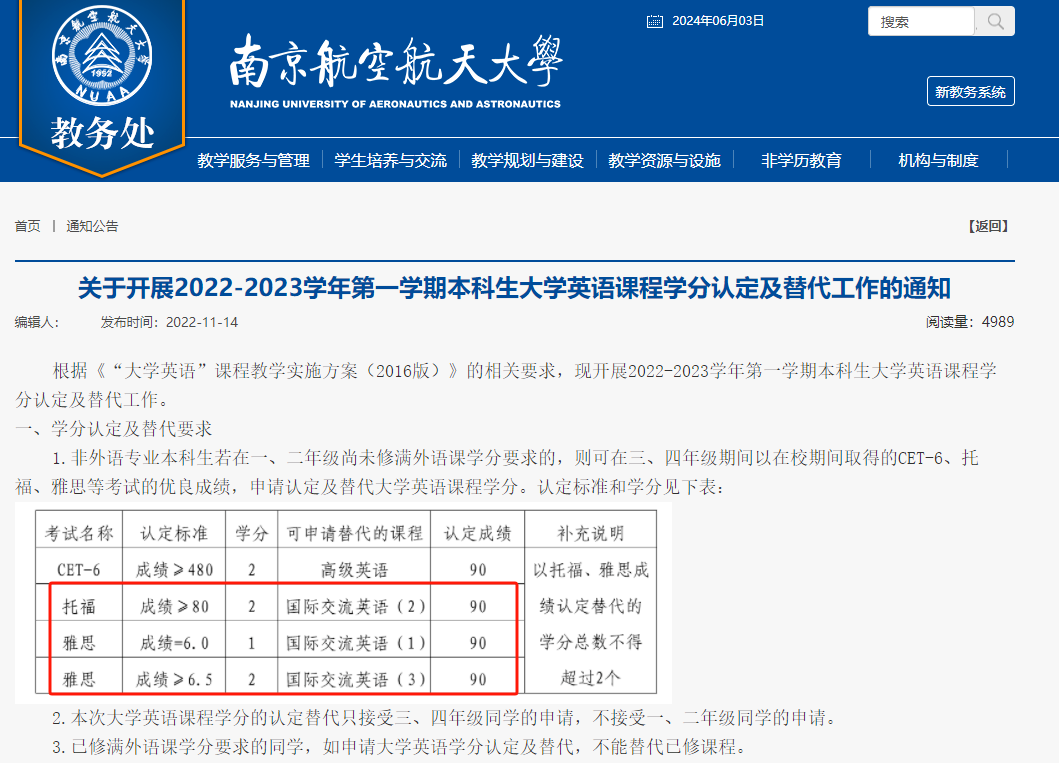Open the 新教务系统 button
This screenshot has width=1059, height=763.
pyautogui.click(x=971, y=92)
